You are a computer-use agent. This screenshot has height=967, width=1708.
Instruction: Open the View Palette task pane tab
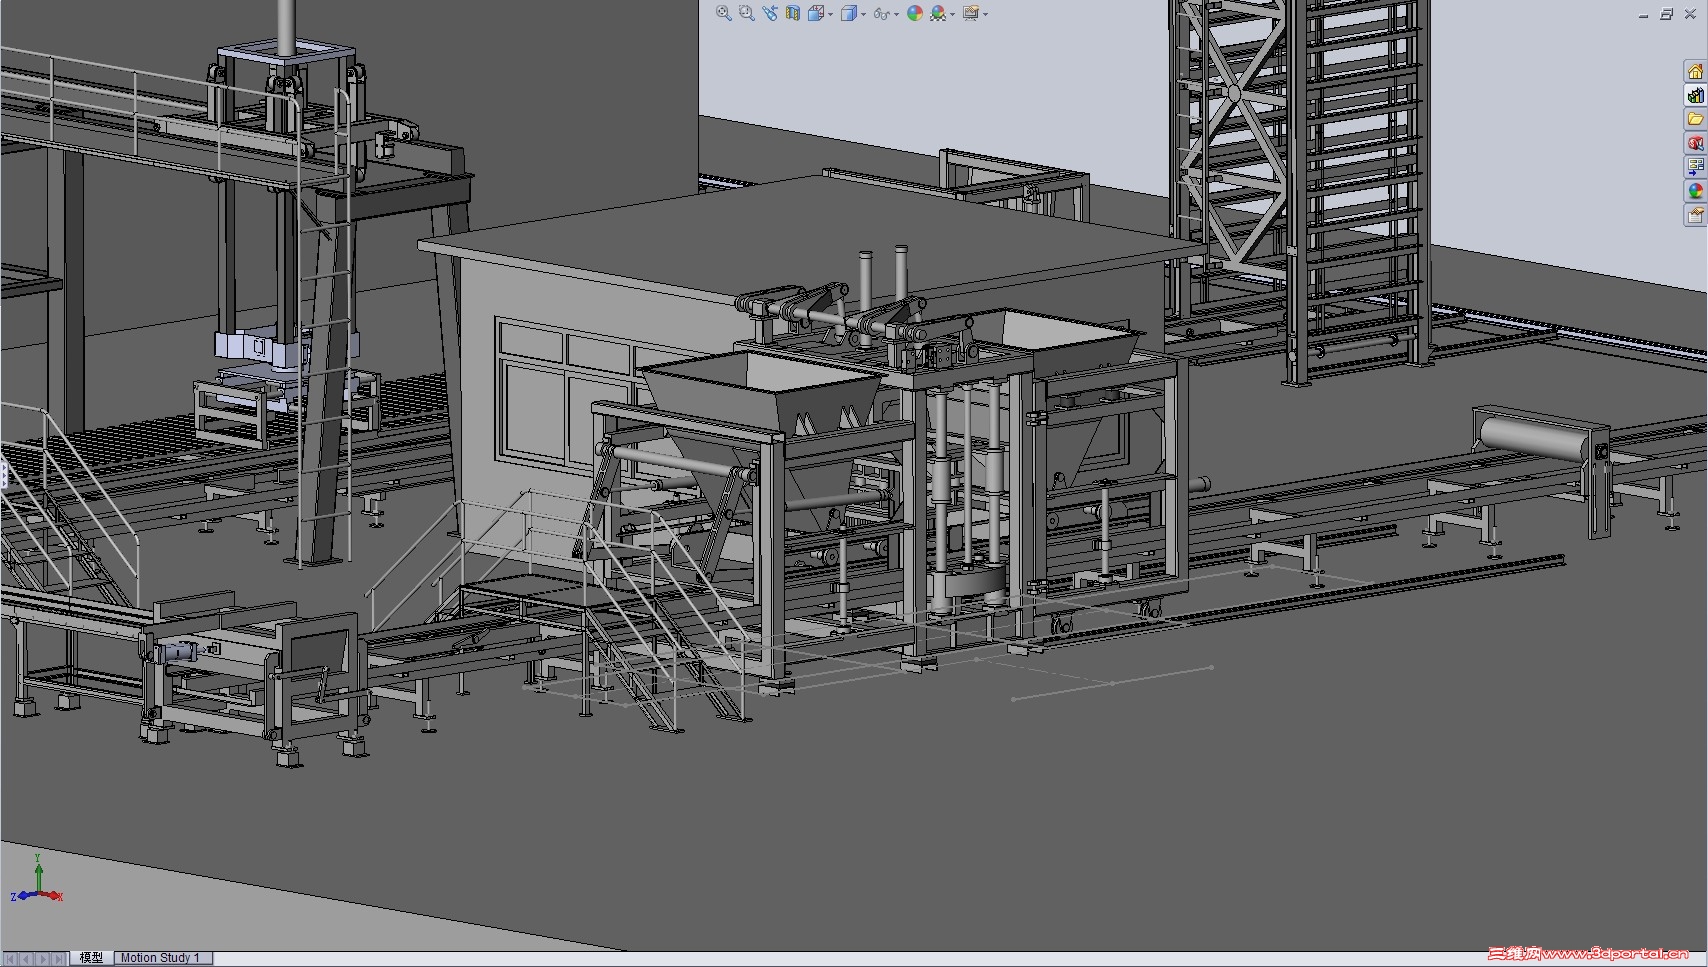[1695, 167]
